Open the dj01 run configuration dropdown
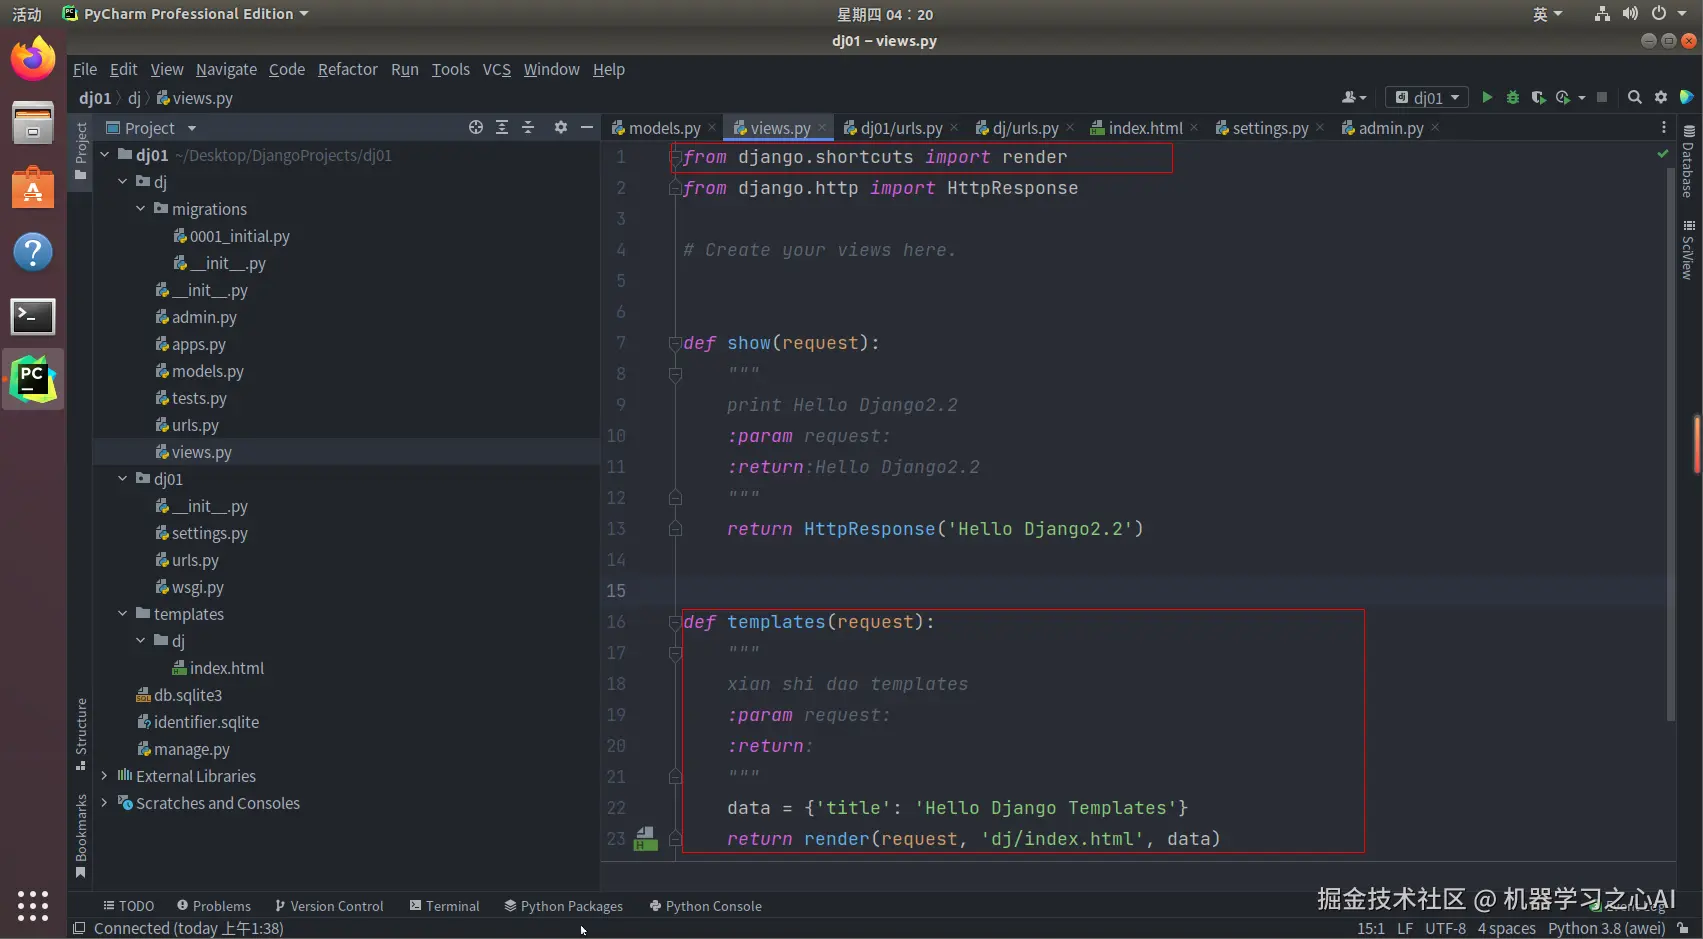1703x939 pixels. pos(1428,97)
